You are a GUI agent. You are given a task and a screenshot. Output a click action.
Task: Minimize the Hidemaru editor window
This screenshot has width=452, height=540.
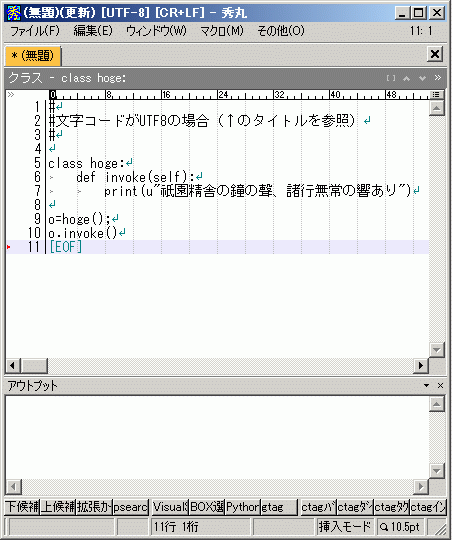pos(402,13)
